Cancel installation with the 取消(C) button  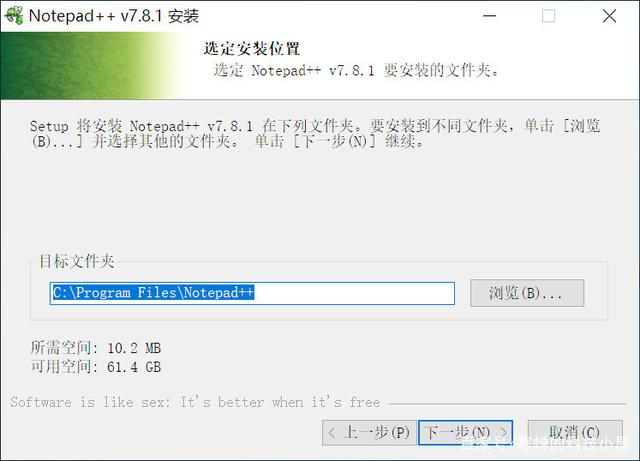[x=575, y=432]
